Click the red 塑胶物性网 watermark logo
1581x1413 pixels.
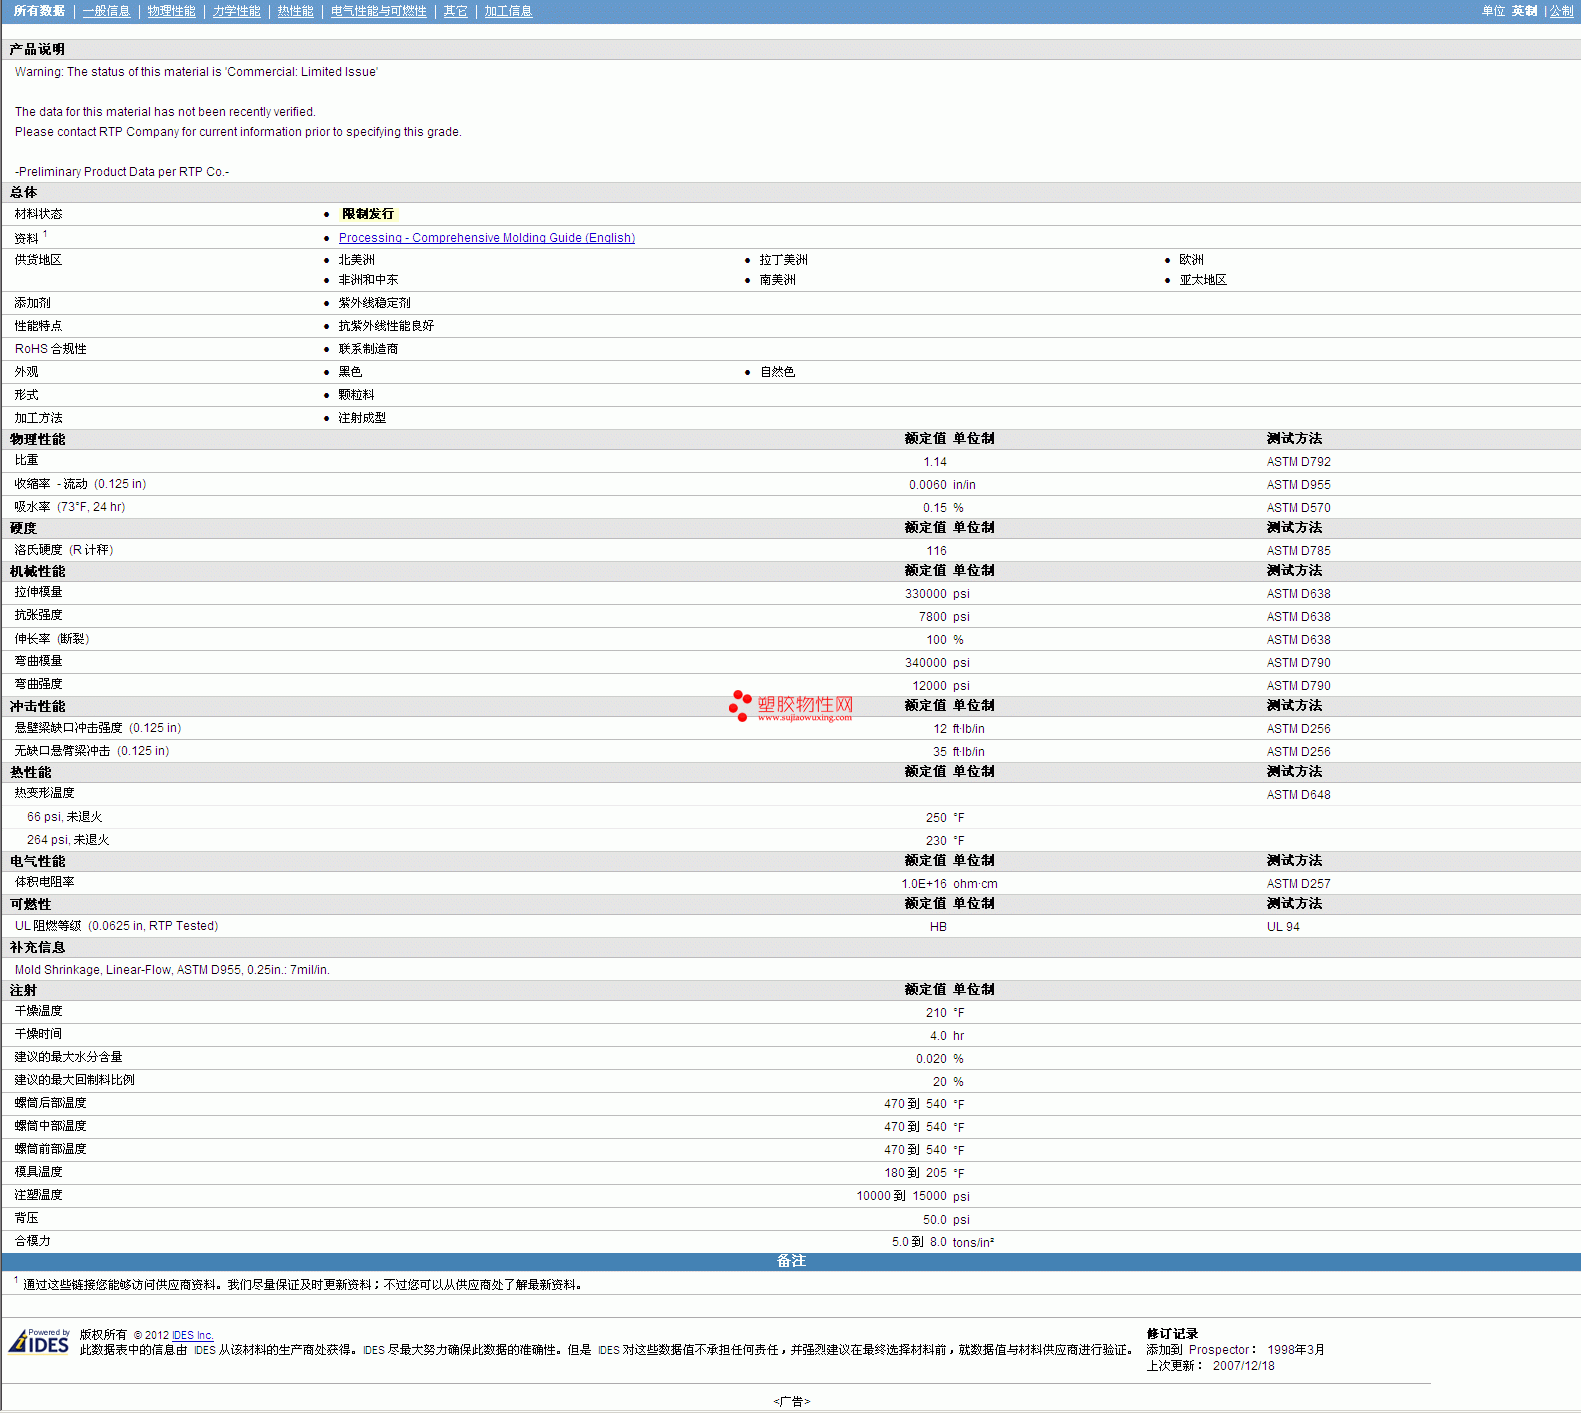(x=792, y=706)
